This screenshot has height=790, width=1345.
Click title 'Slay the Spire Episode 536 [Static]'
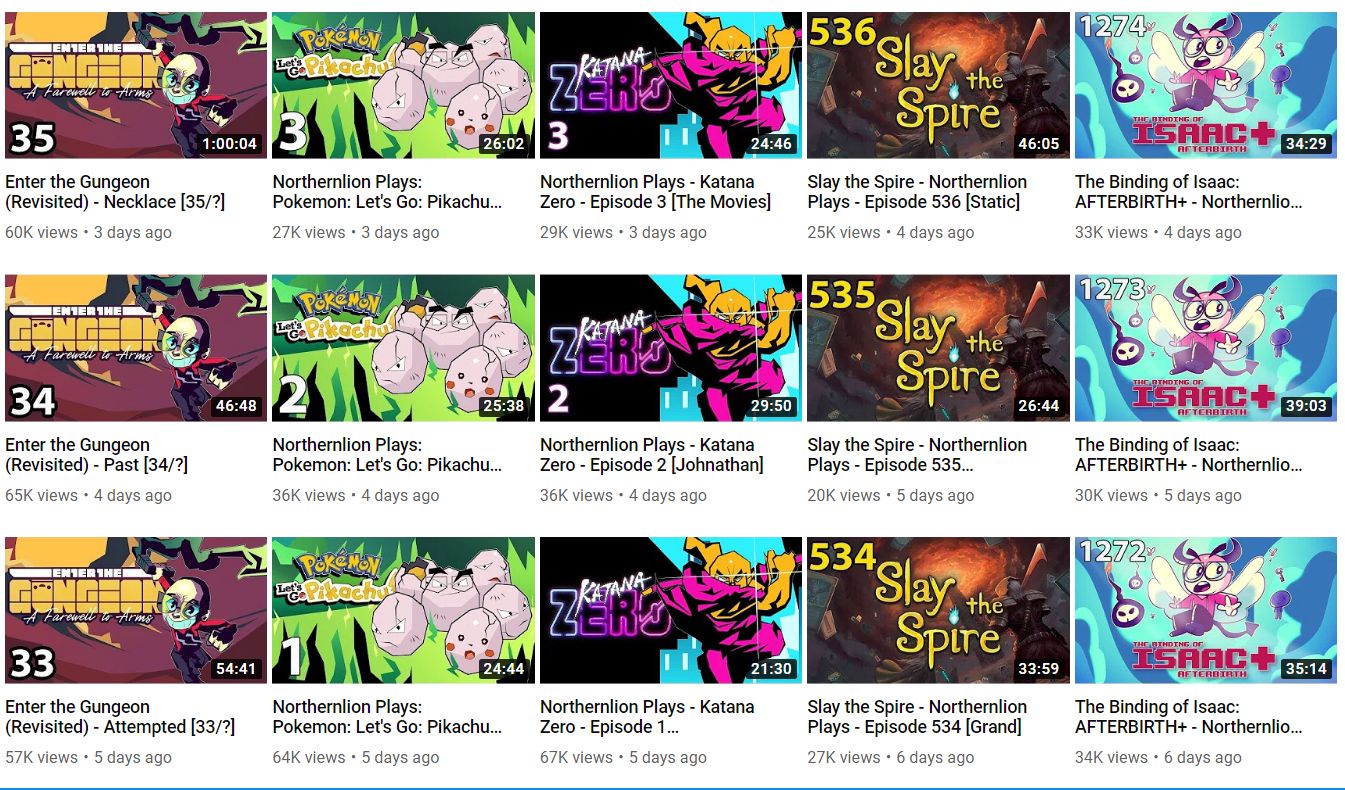[917, 192]
